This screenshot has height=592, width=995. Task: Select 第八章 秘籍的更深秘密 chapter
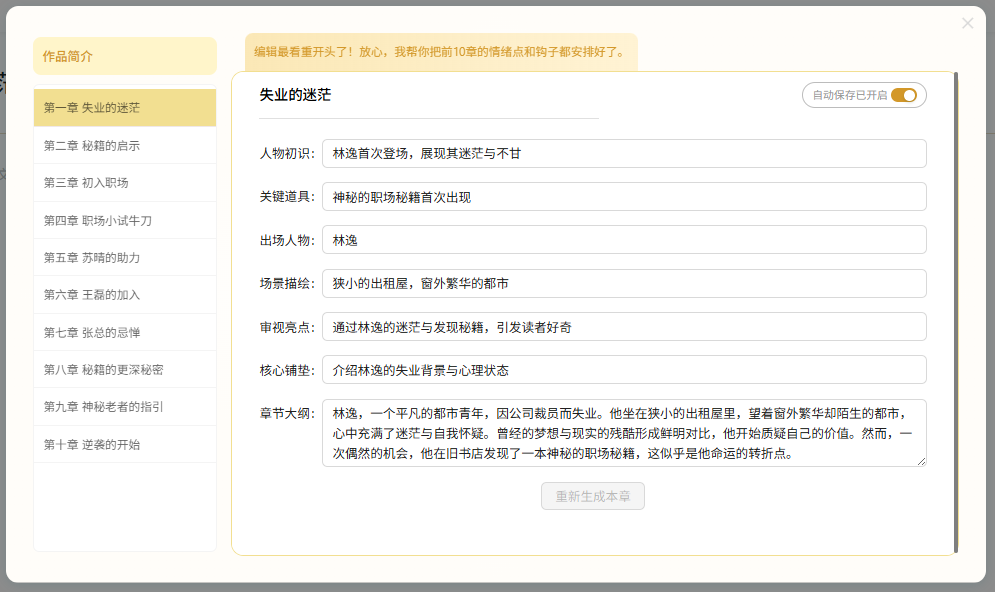(125, 369)
